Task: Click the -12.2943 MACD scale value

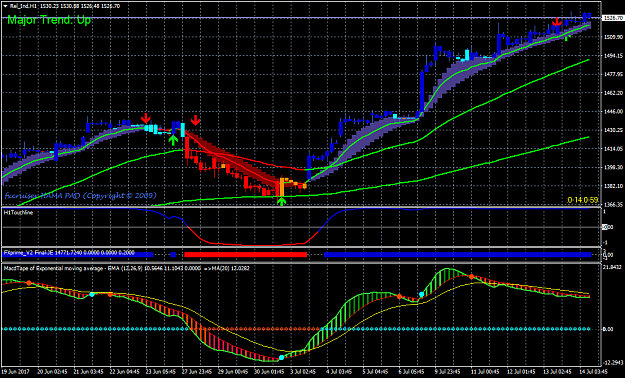Action: point(613,362)
